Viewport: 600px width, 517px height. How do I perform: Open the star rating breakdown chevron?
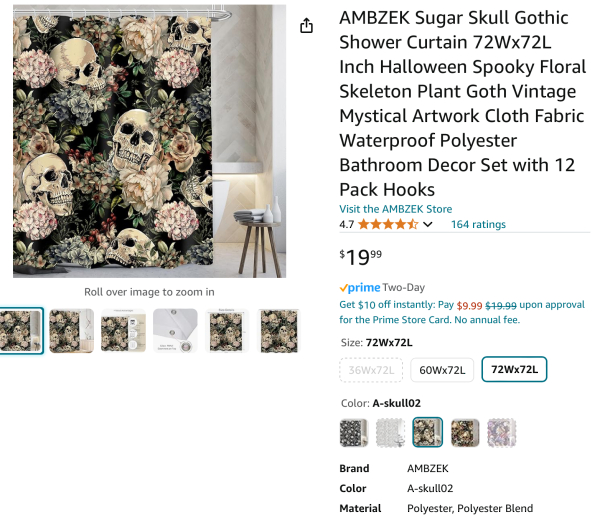point(429,225)
